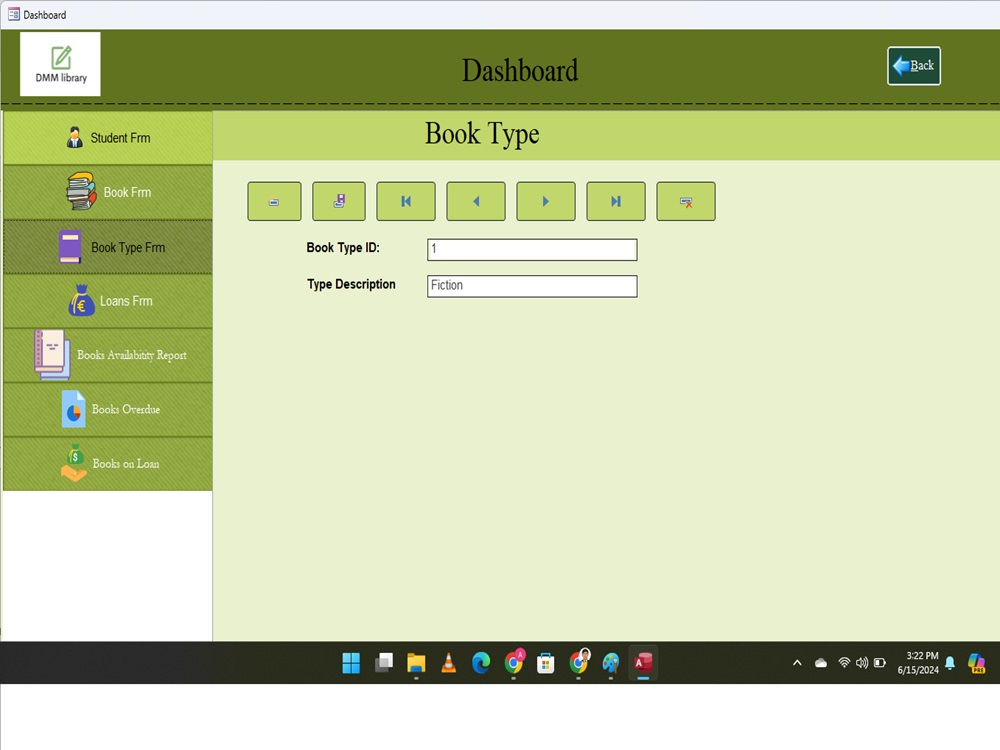Jump to the last record
1000x750 pixels.
pos(615,202)
